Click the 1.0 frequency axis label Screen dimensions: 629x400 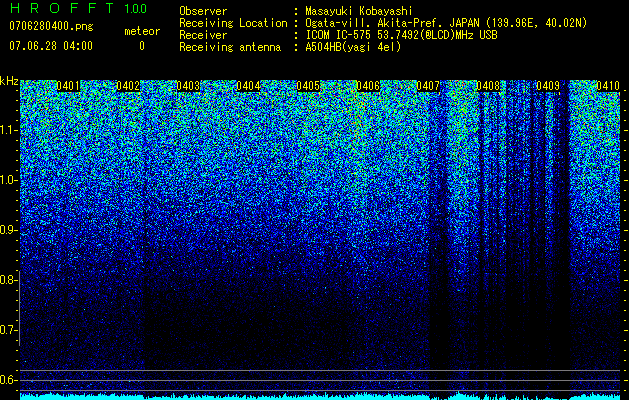[8, 180]
